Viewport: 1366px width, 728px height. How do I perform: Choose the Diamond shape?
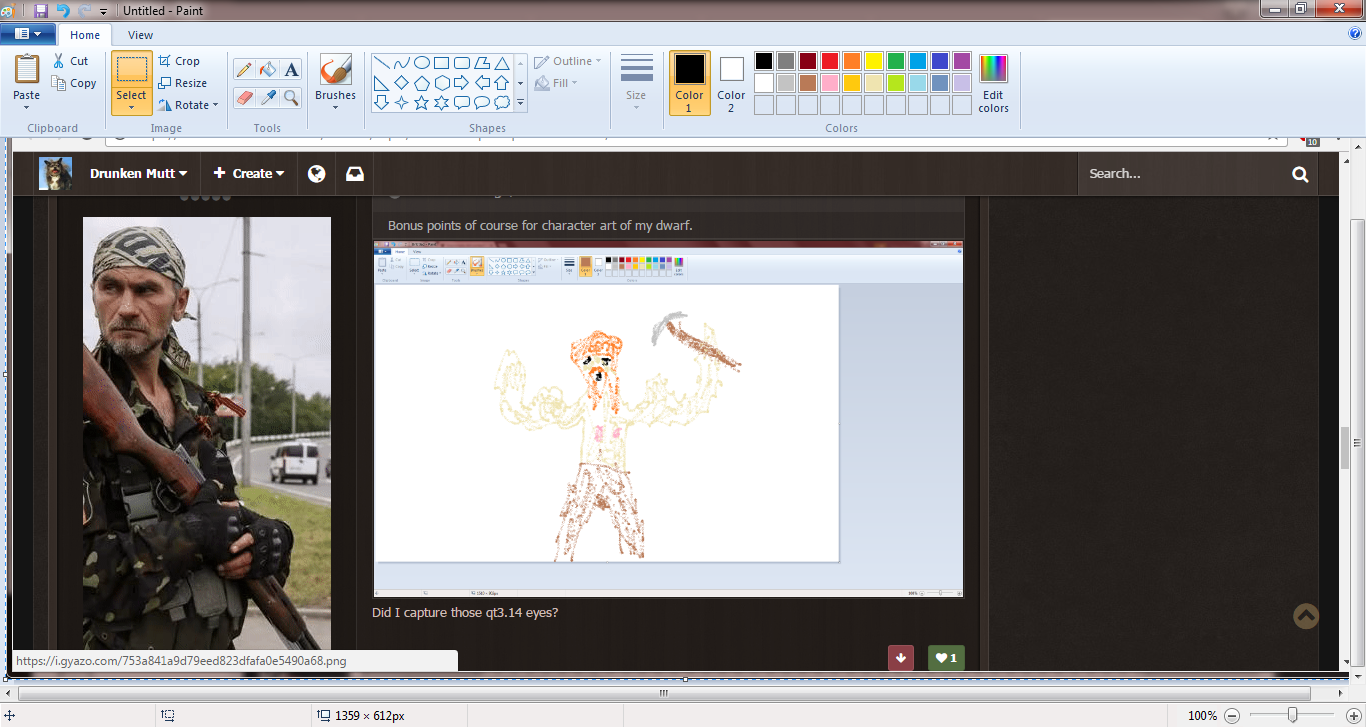pyautogui.click(x=402, y=82)
